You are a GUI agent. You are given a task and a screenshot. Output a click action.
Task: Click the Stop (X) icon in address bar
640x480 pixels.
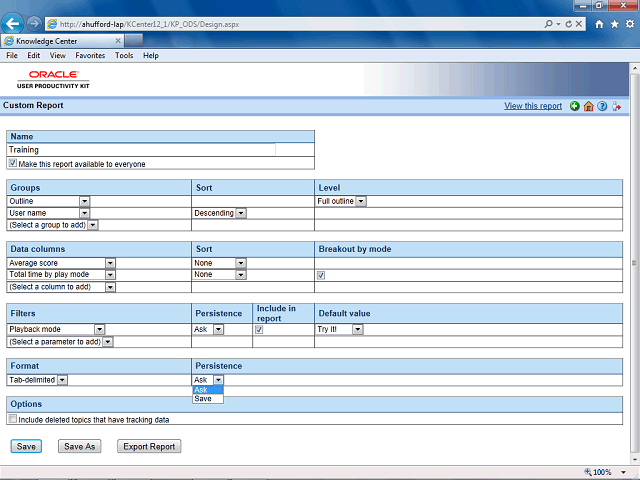point(579,24)
